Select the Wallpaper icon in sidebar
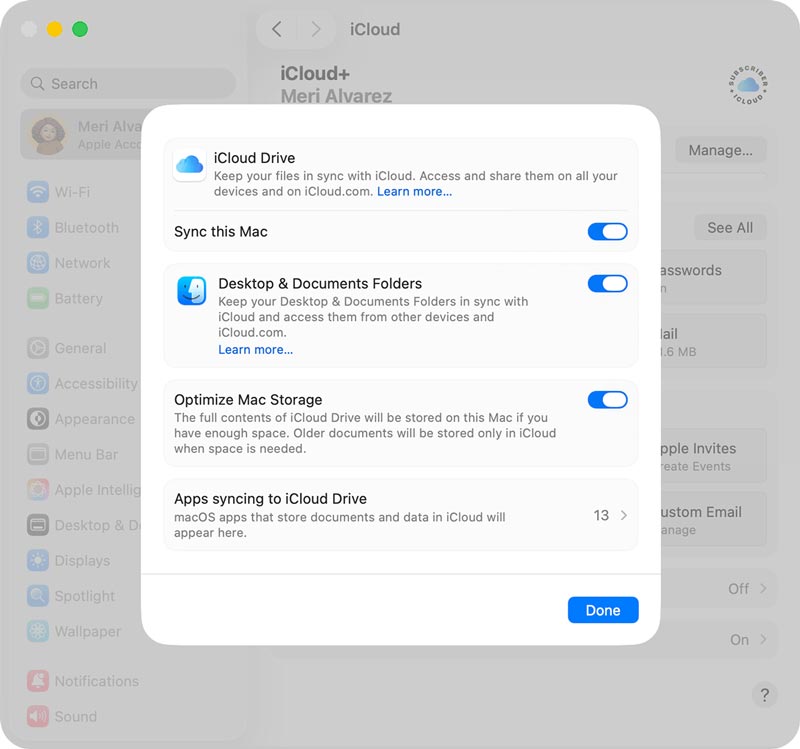Viewport: 800px width, 749px height. (38, 631)
